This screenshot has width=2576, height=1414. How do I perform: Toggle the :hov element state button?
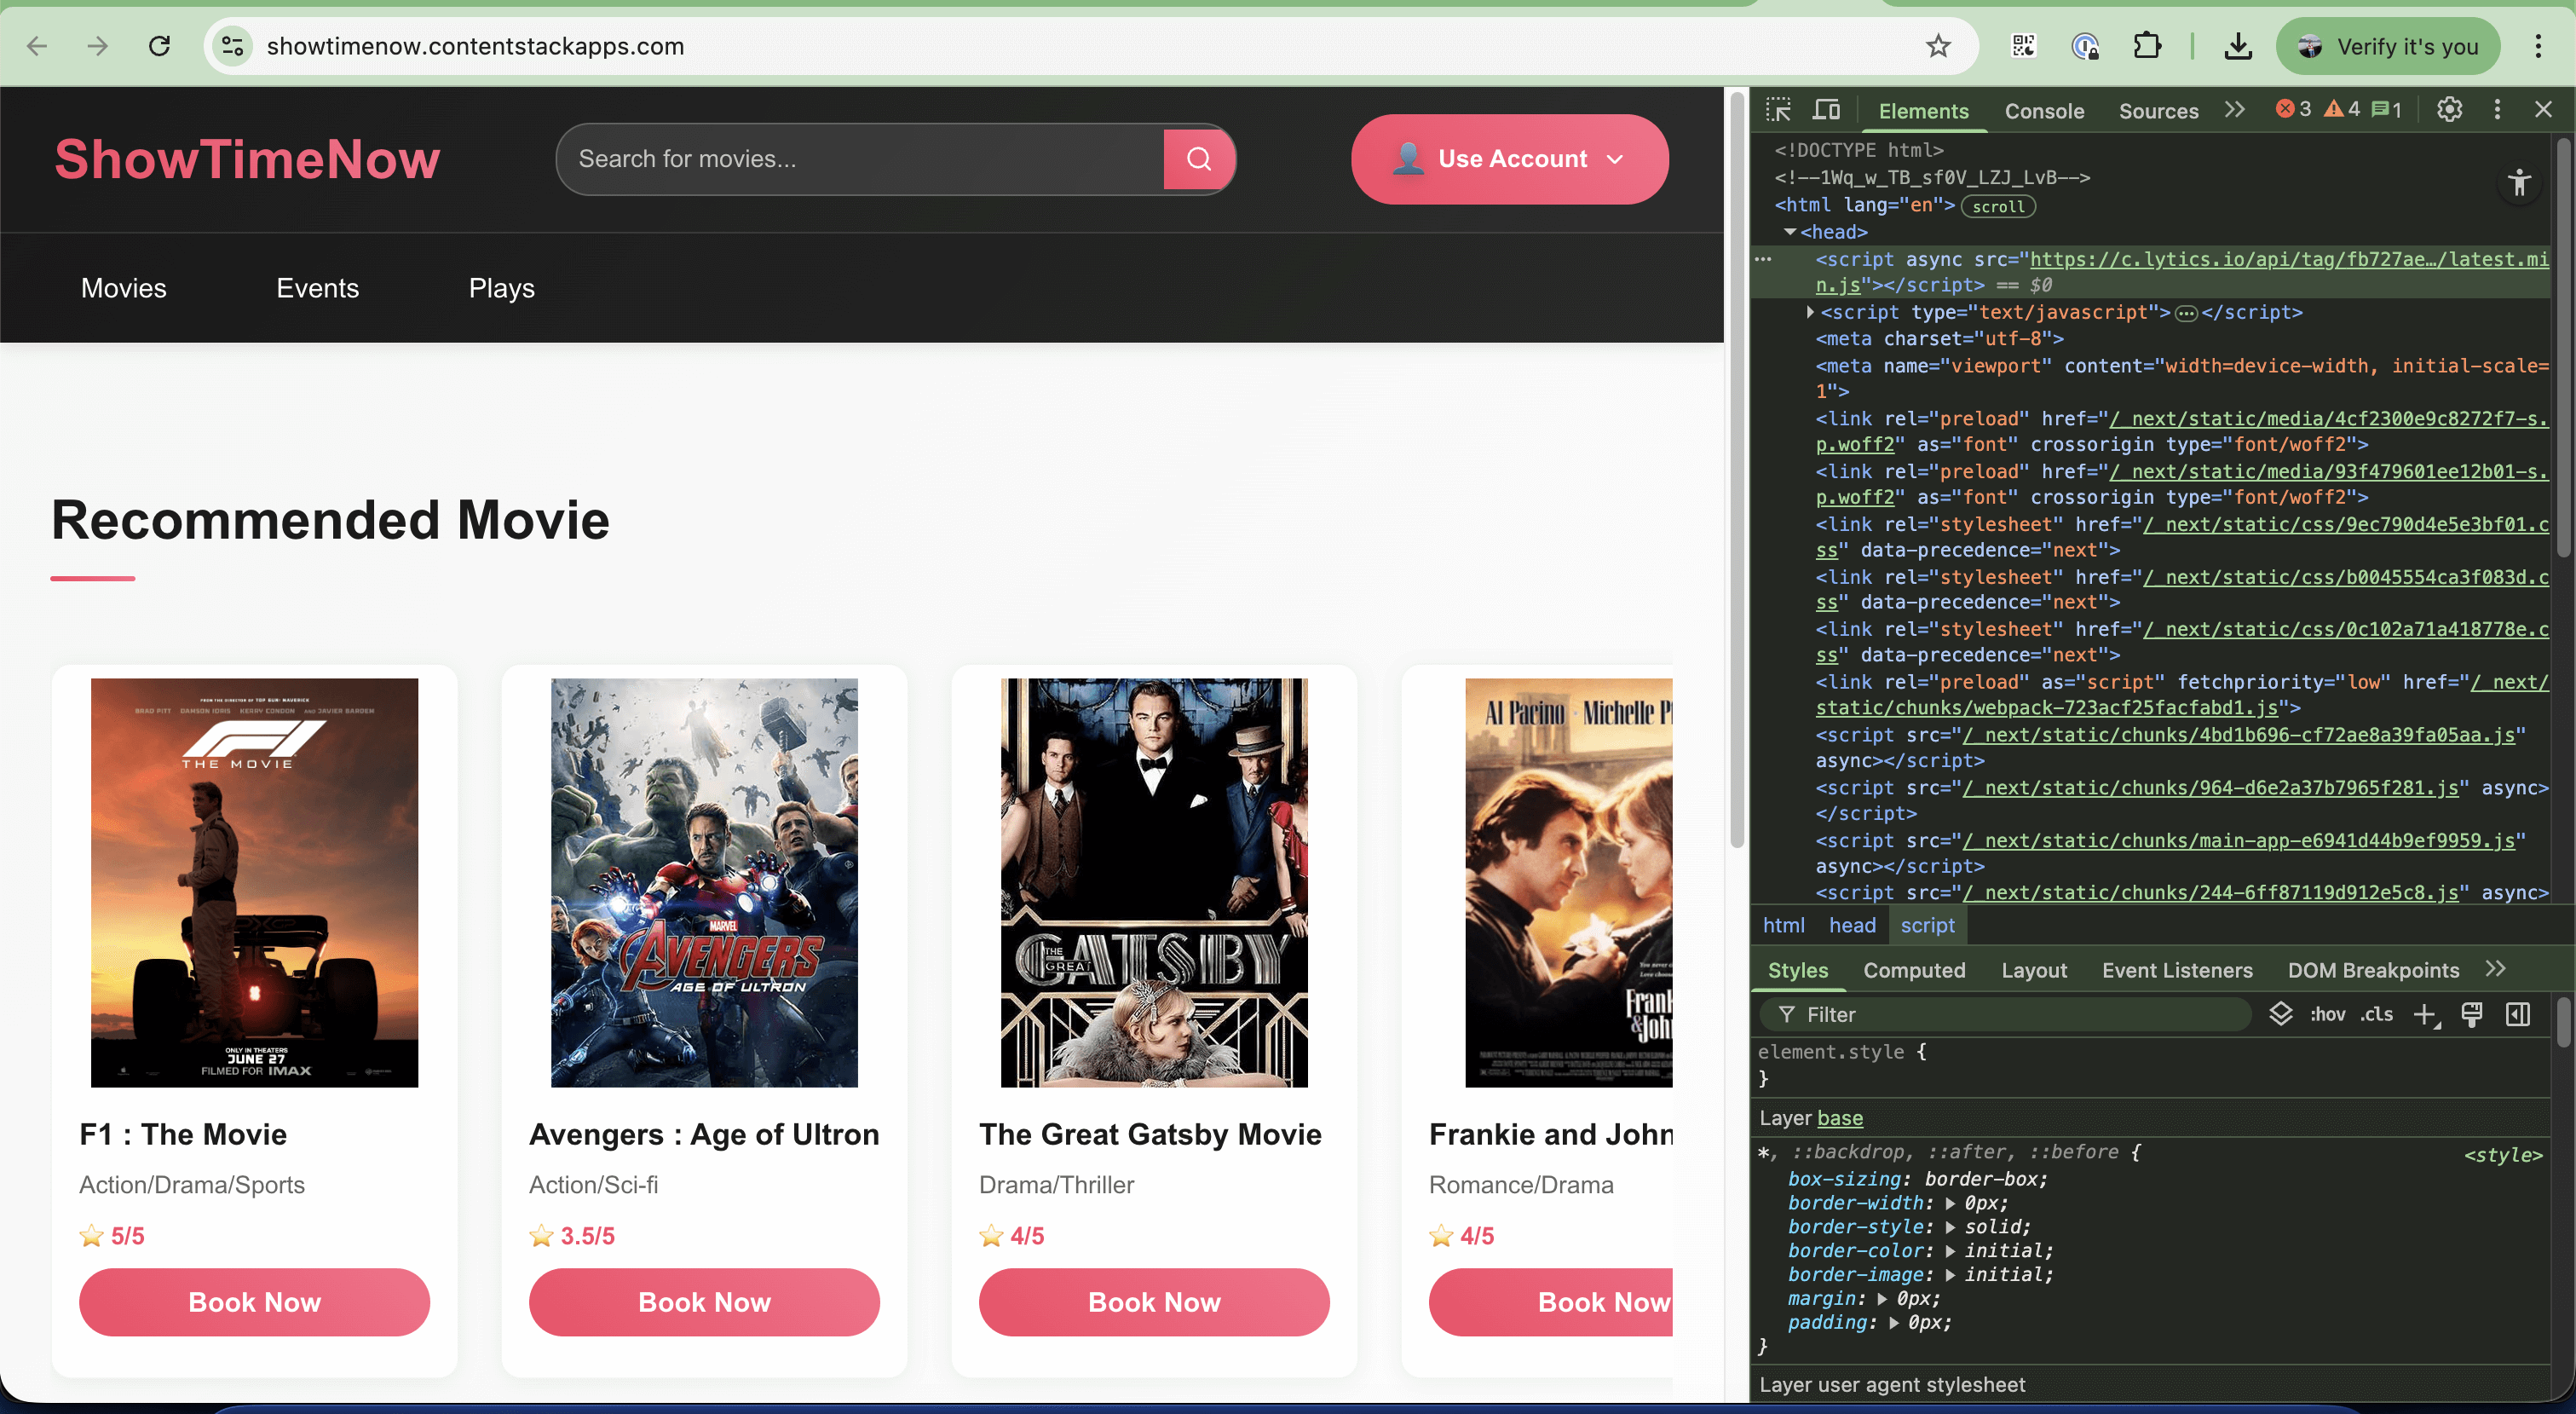tap(2327, 1014)
